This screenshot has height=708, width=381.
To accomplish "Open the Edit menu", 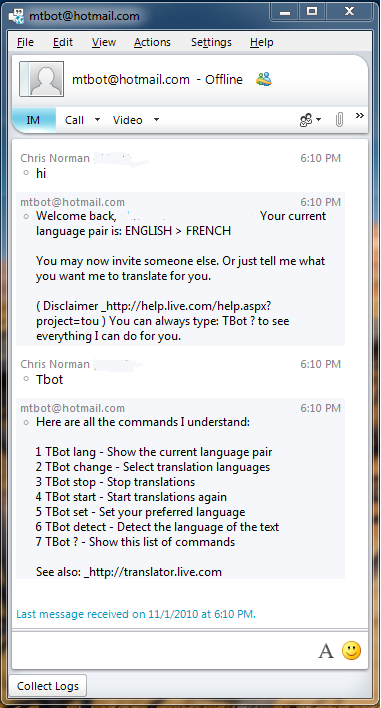I will (63, 42).
